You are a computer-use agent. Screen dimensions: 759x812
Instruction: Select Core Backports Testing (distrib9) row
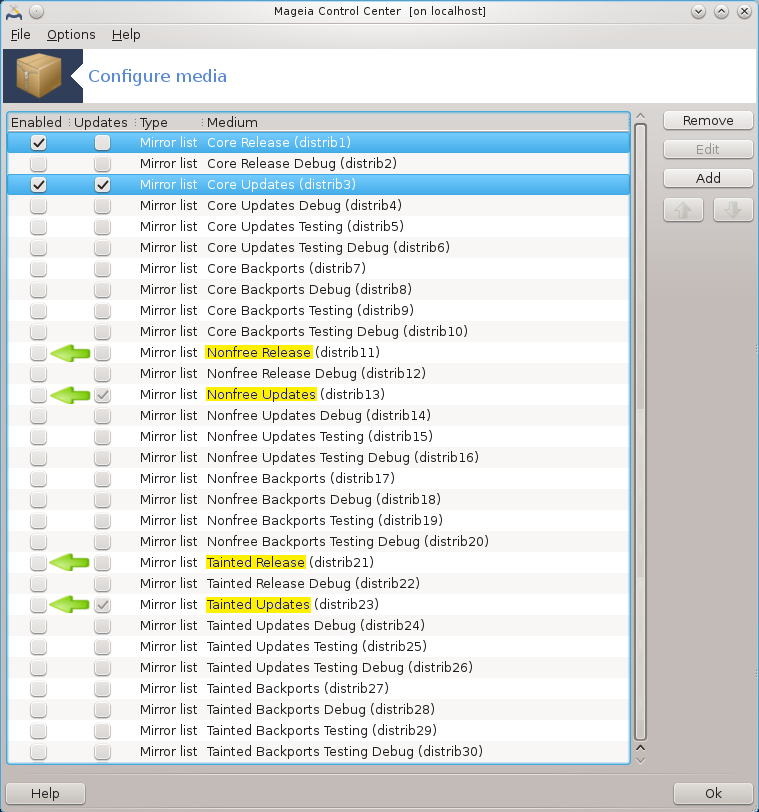[x=318, y=311]
